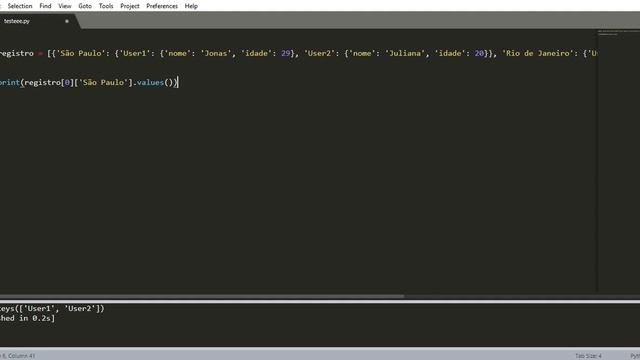The height and width of the screenshot is (360, 640).
Task: Open the Project menu
Action: [x=130, y=6]
